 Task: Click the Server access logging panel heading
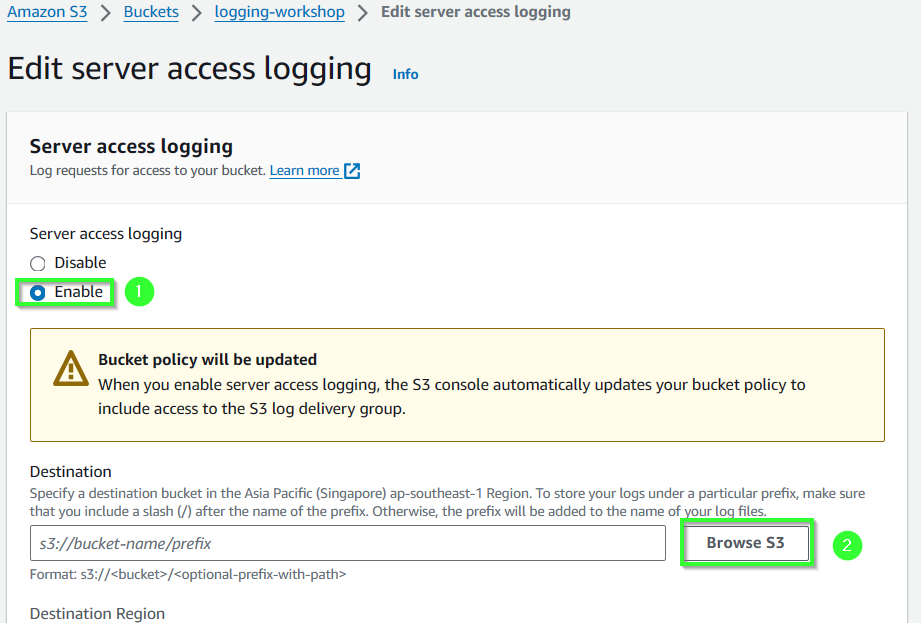click(131, 146)
